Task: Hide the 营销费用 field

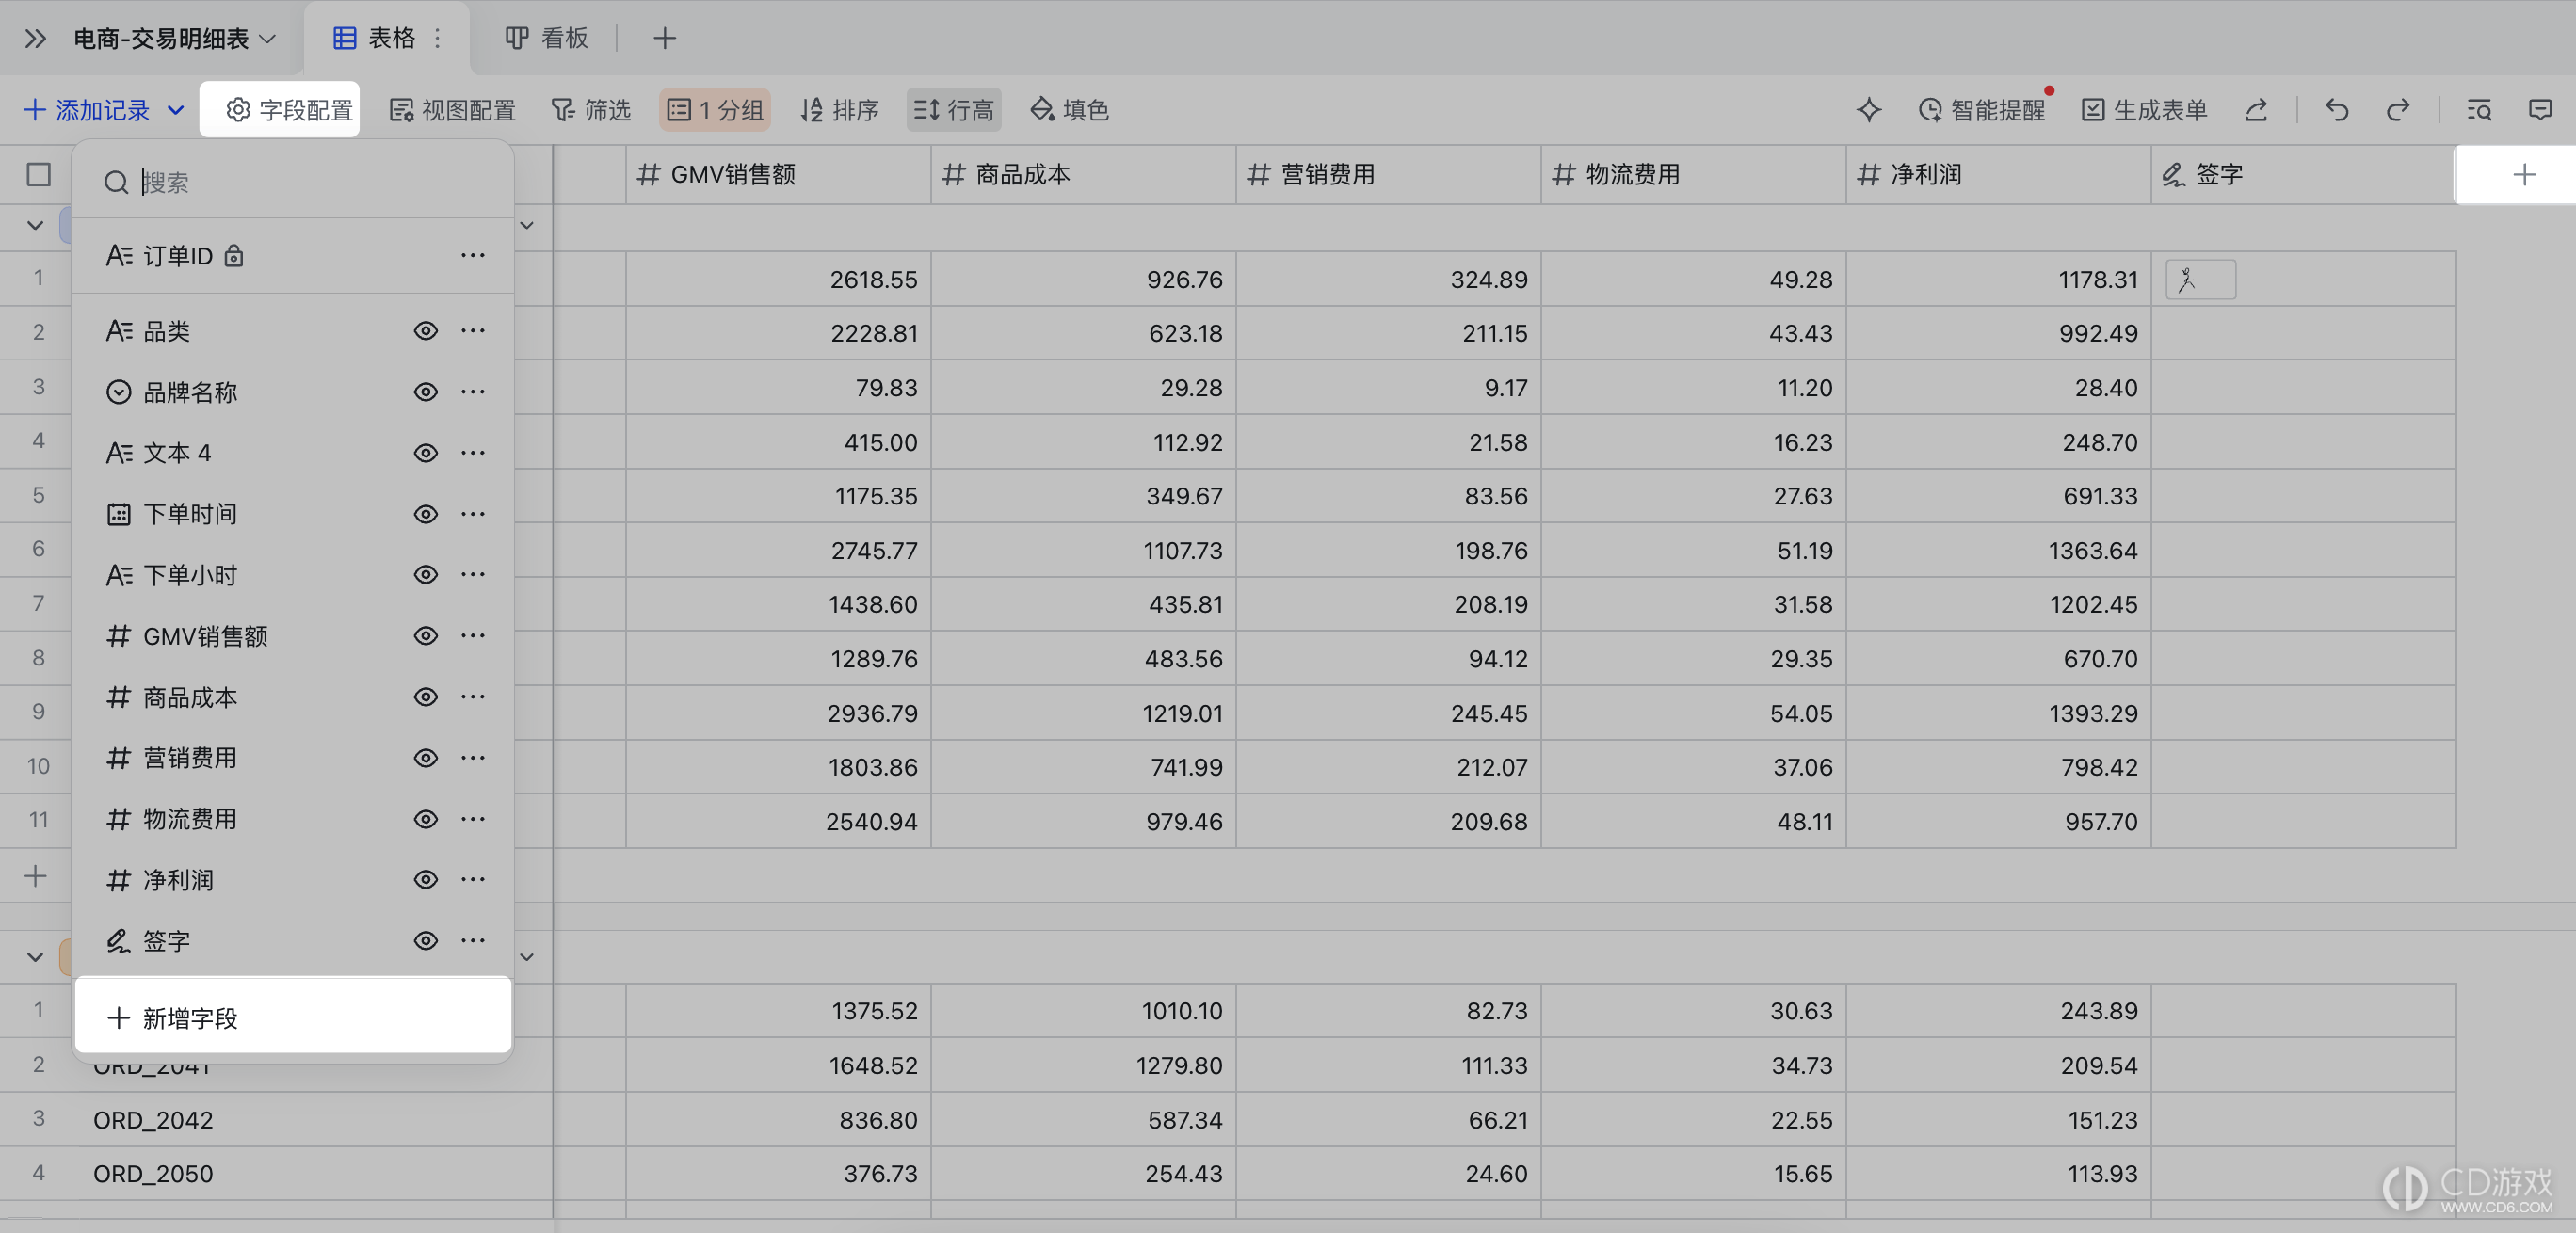Action: pyautogui.click(x=426, y=757)
